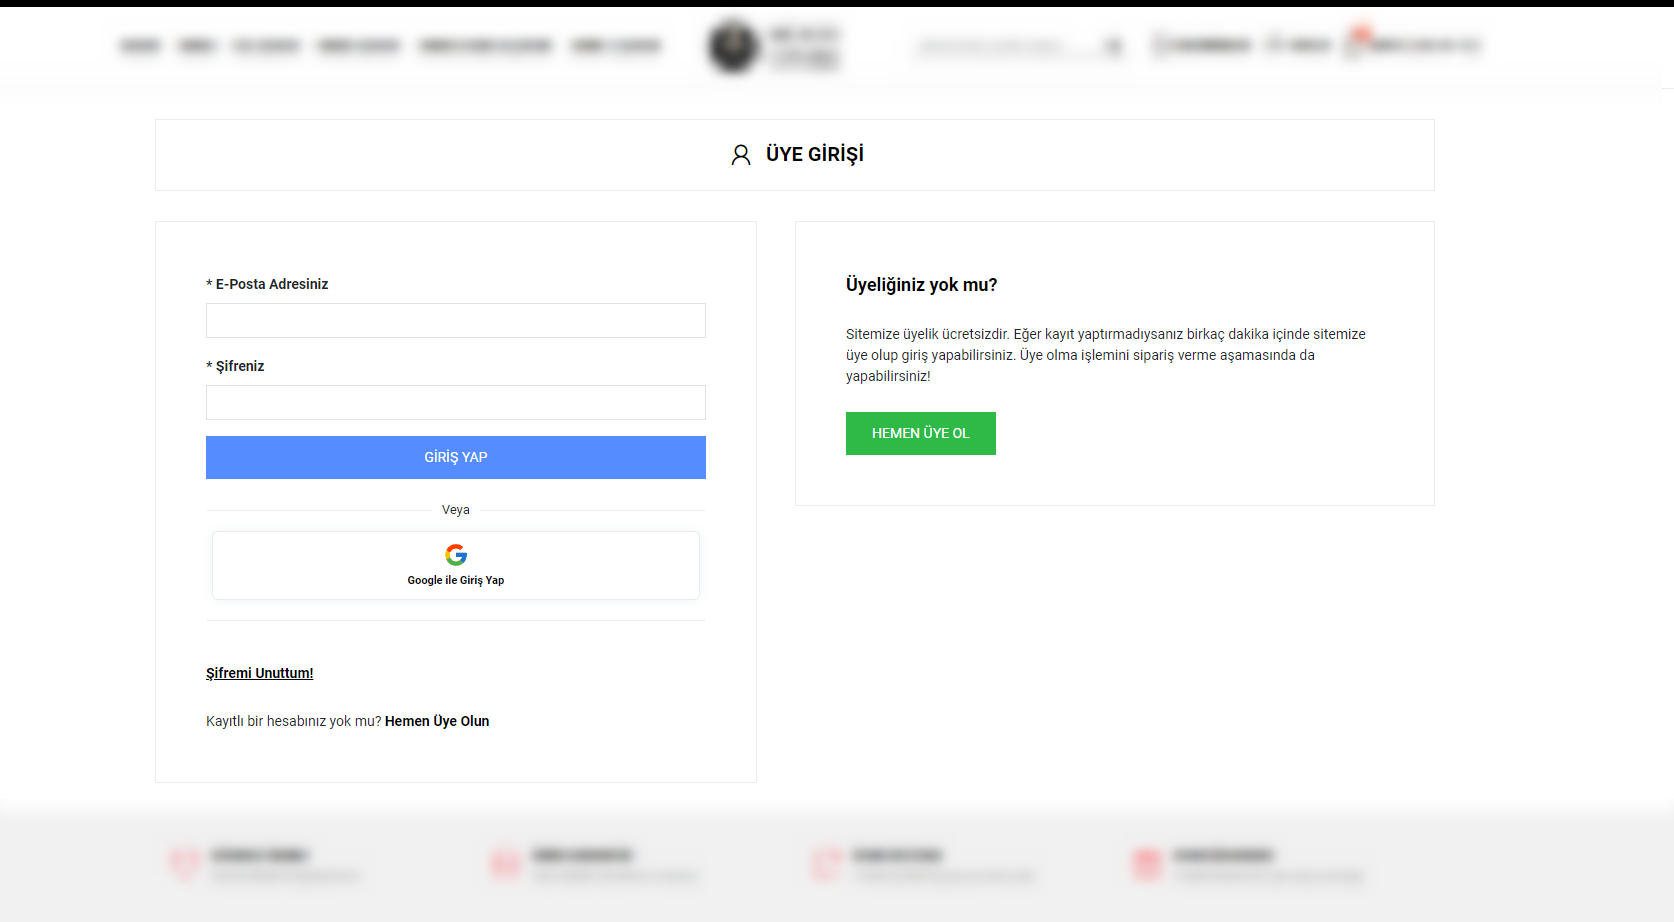
Task: Click the Google G logo
Action: [x=456, y=554]
